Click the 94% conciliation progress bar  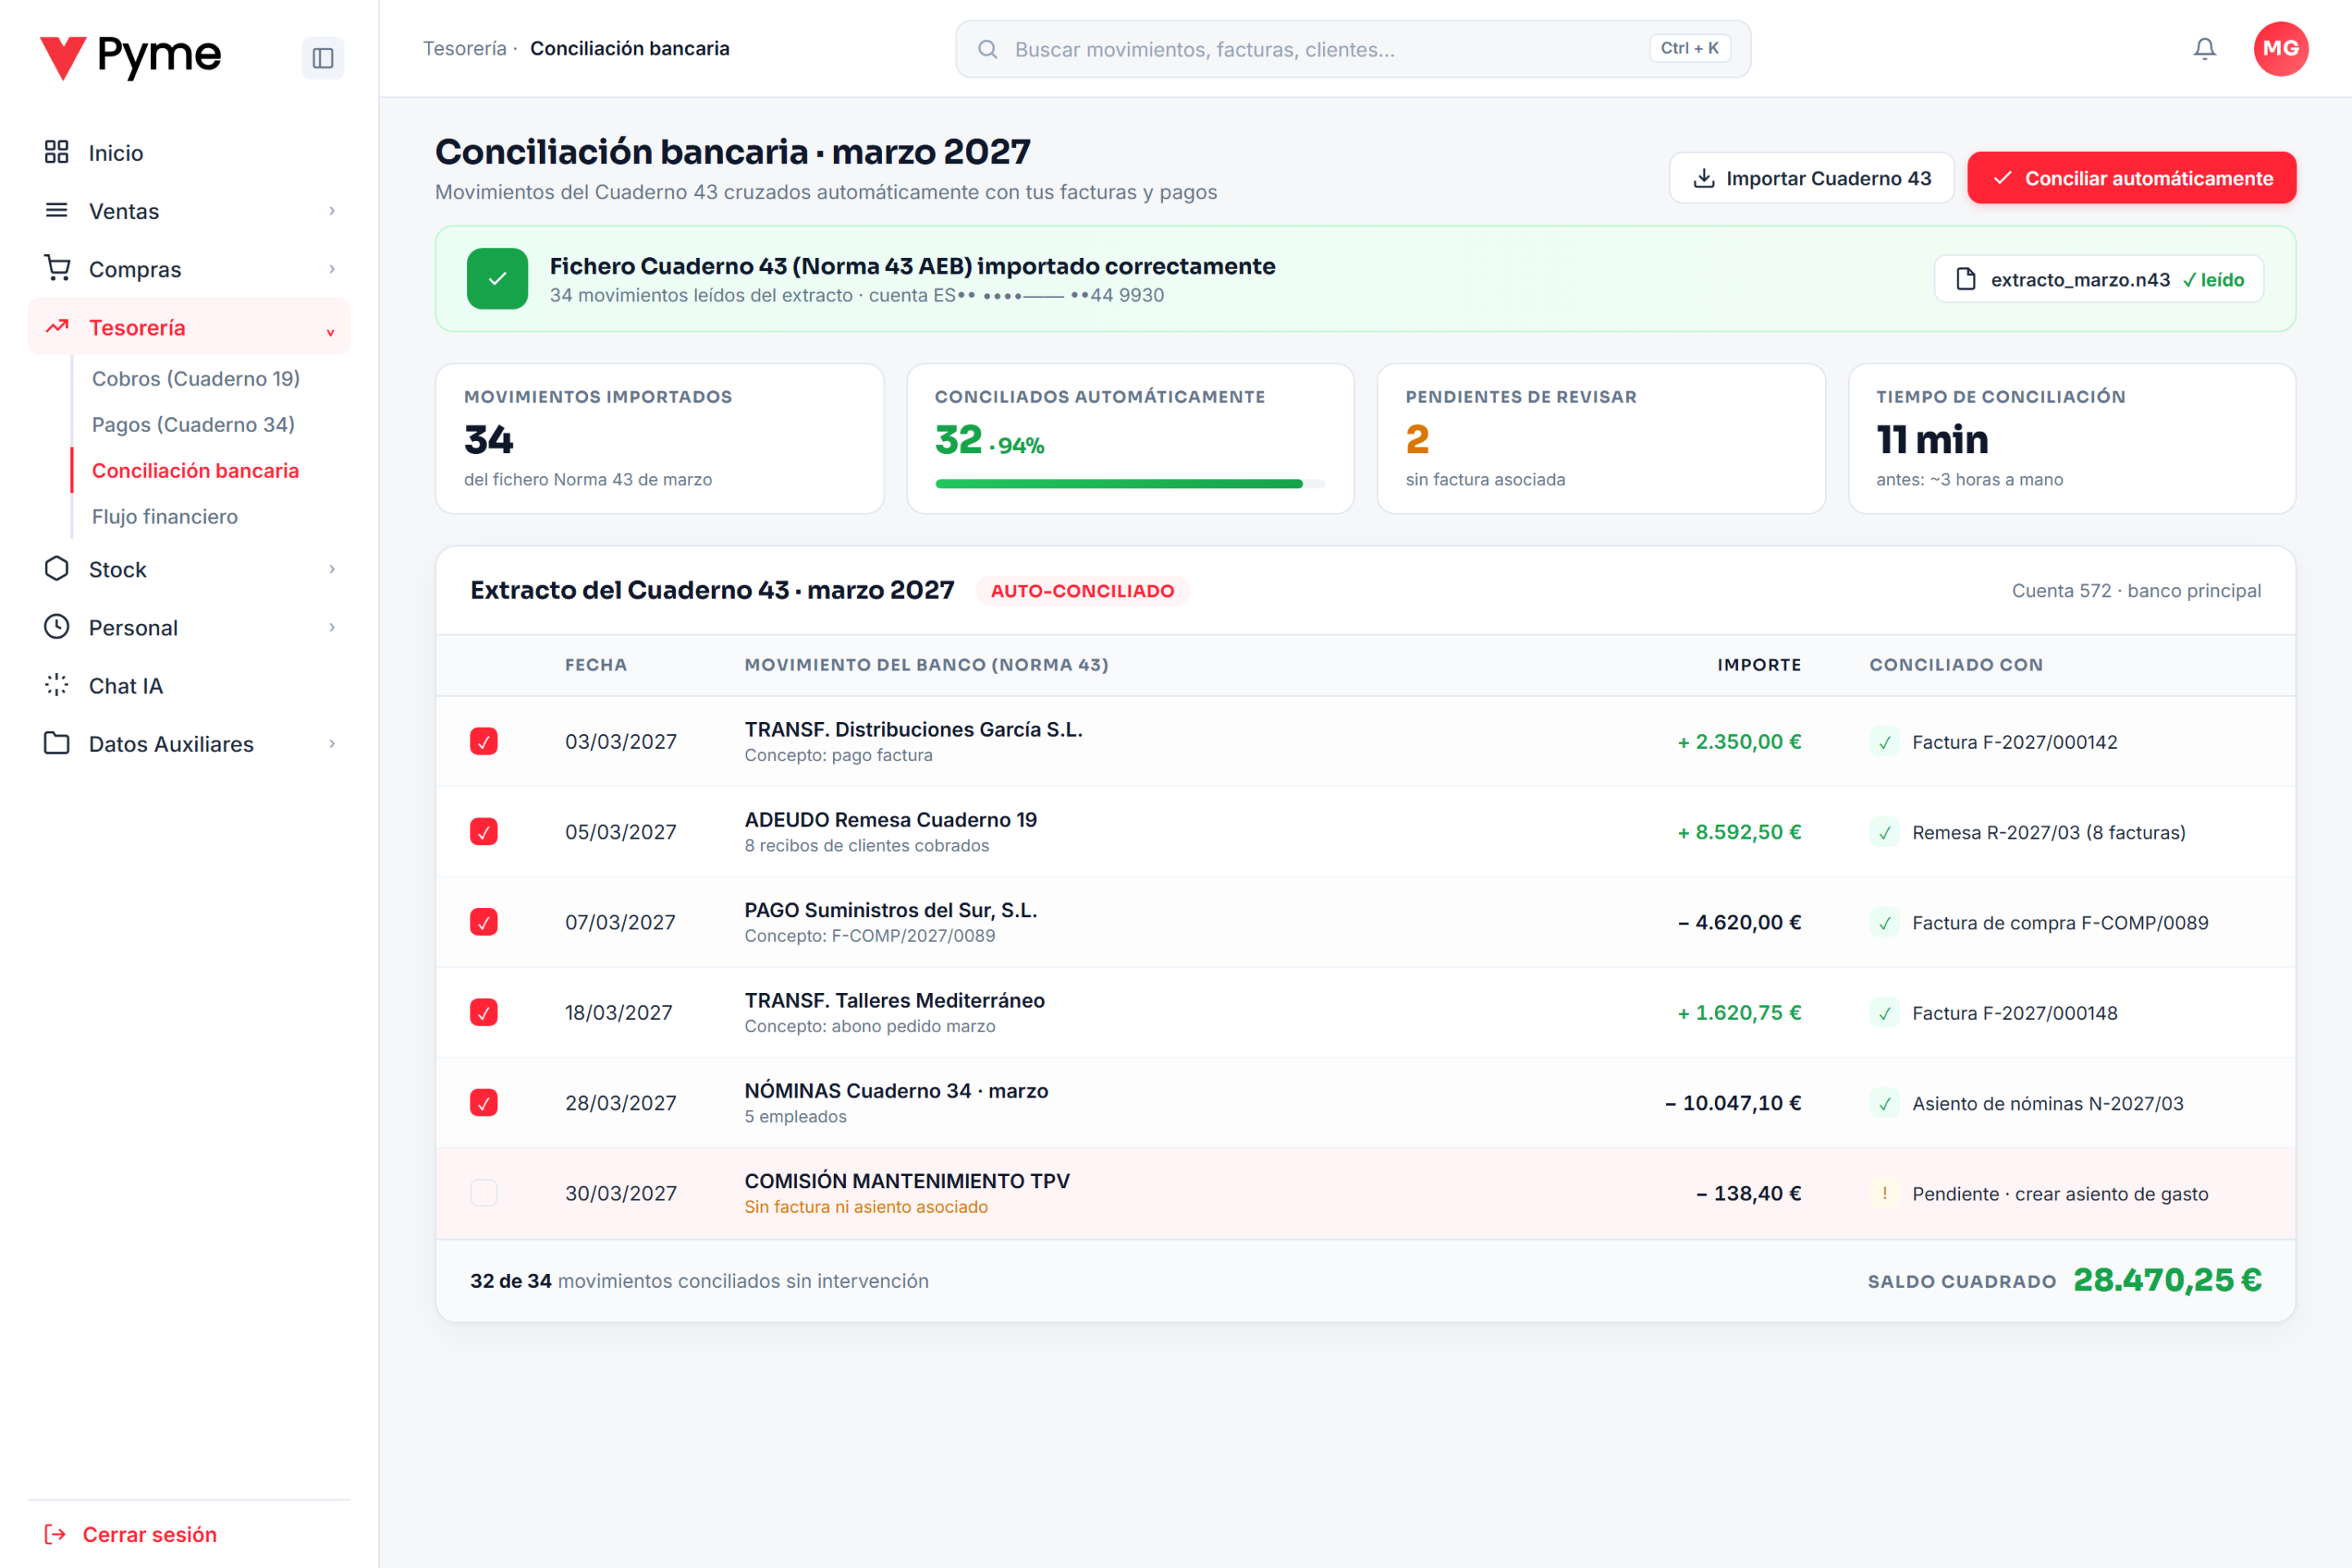point(1130,483)
